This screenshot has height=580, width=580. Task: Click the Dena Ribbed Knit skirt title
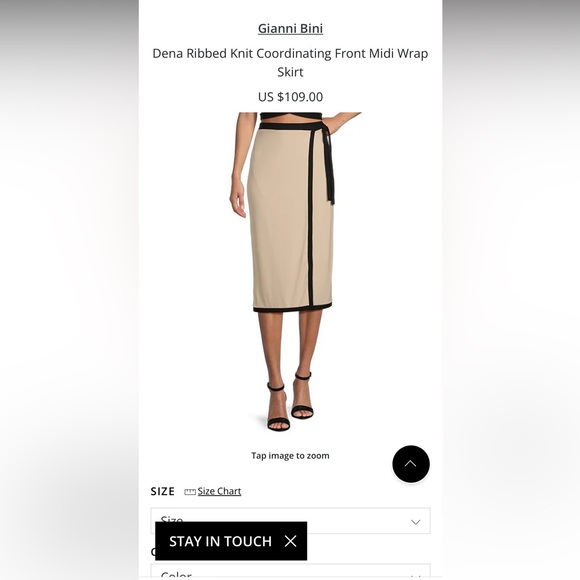point(290,62)
